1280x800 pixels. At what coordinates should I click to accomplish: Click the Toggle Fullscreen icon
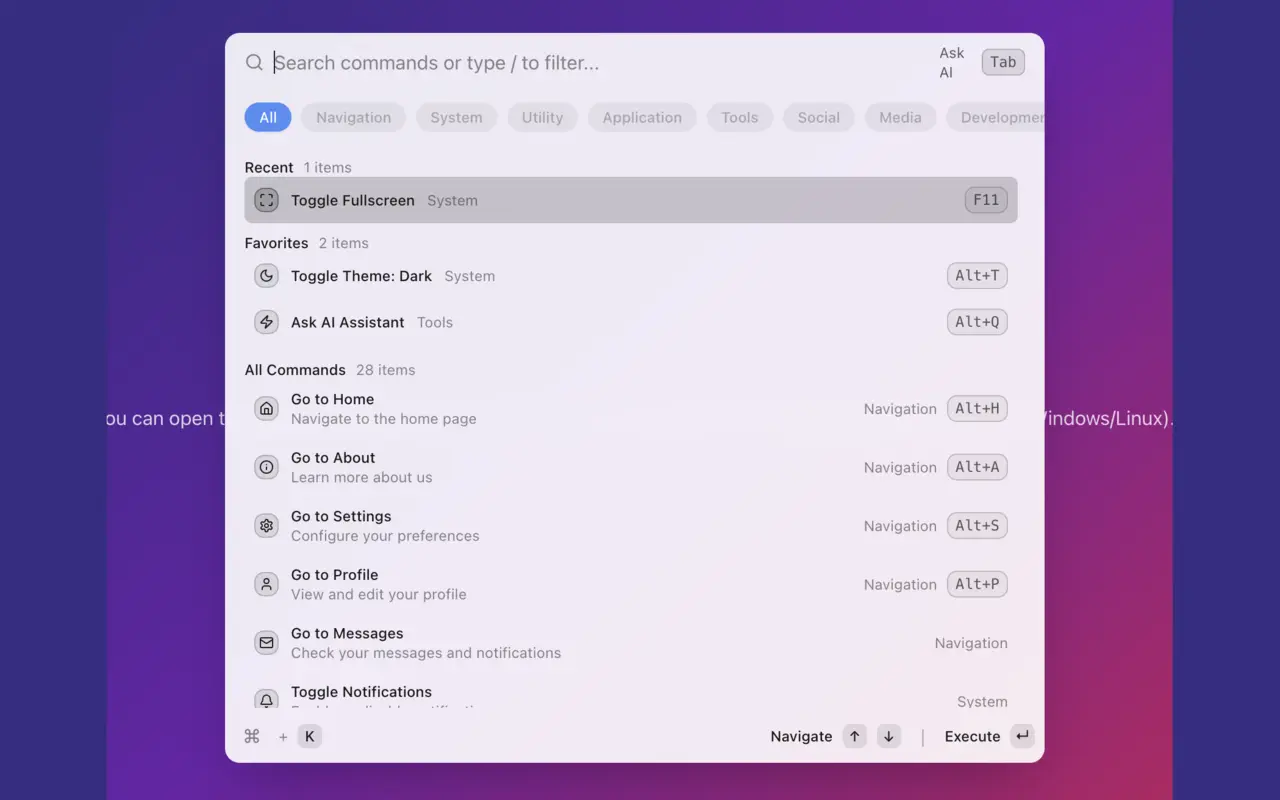point(266,200)
